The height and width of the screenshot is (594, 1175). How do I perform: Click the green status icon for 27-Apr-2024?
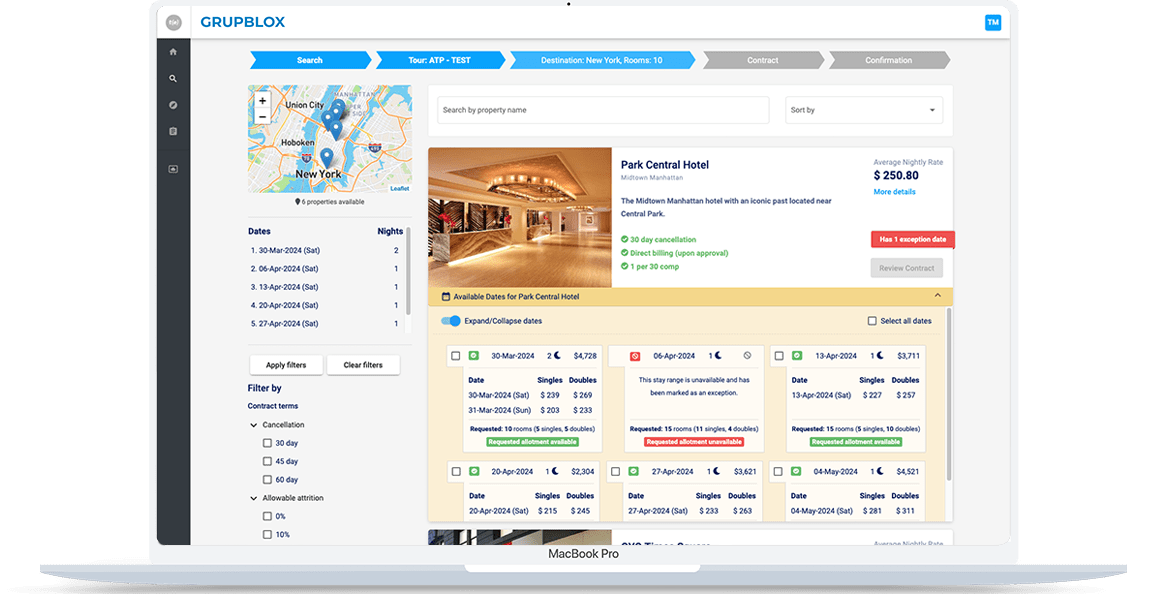[x=633, y=472]
